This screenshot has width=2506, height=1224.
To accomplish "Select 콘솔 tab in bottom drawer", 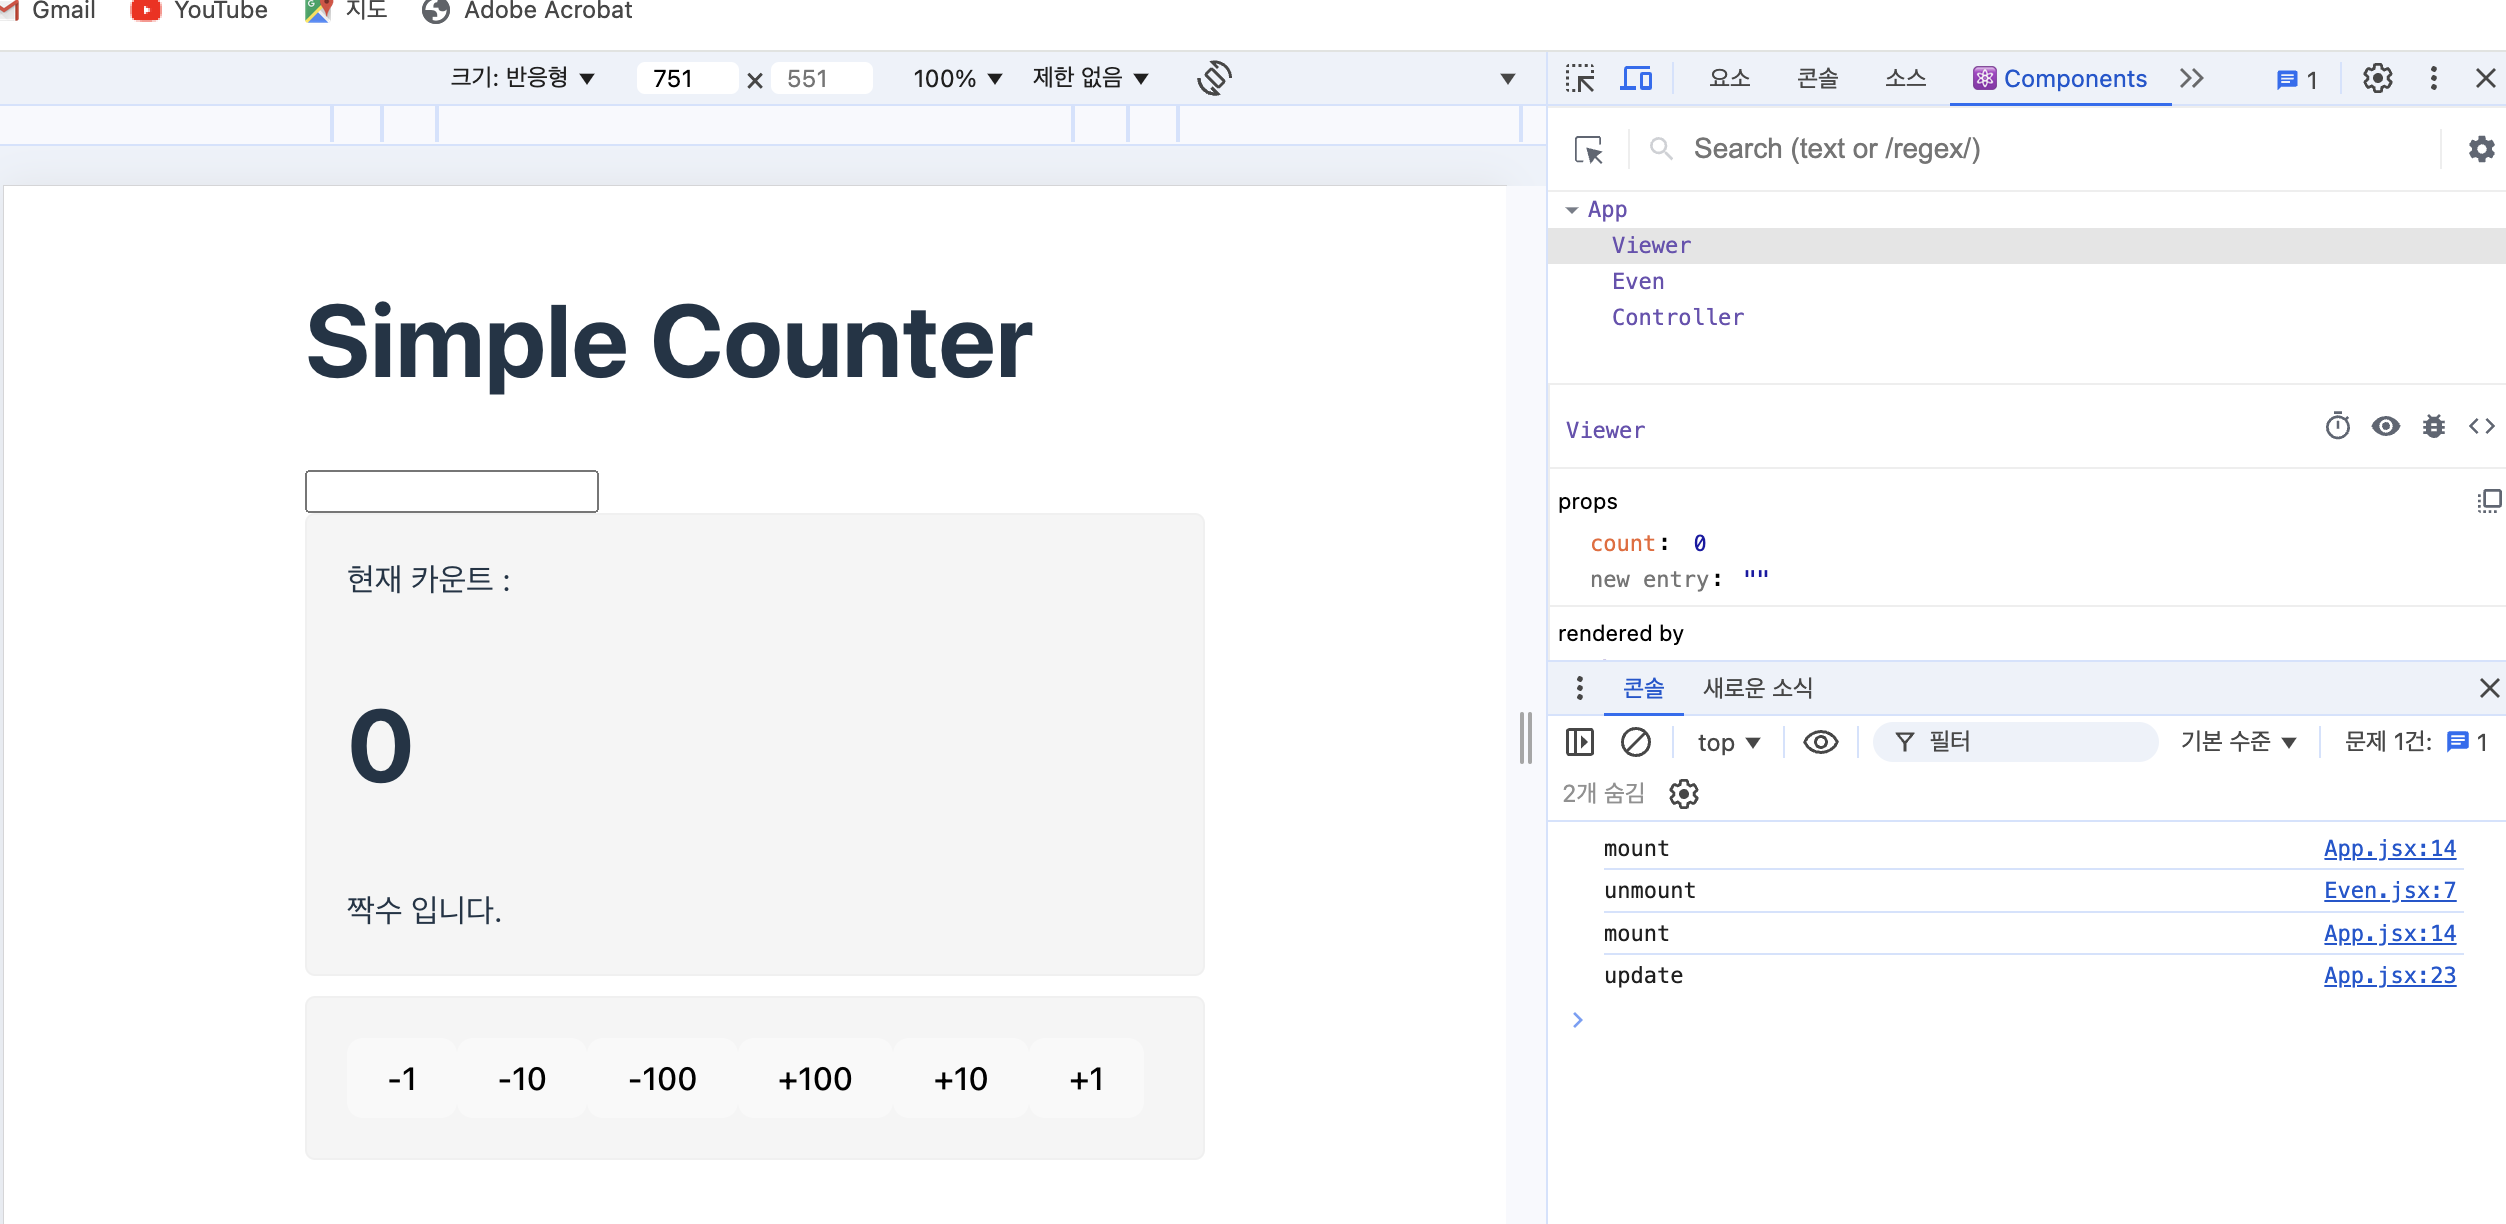I will [1643, 688].
